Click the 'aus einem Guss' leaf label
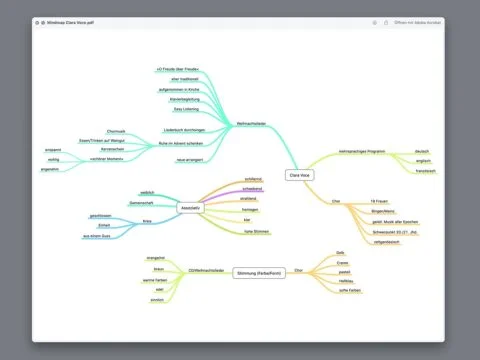This screenshot has width=480, height=360. (x=97, y=236)
